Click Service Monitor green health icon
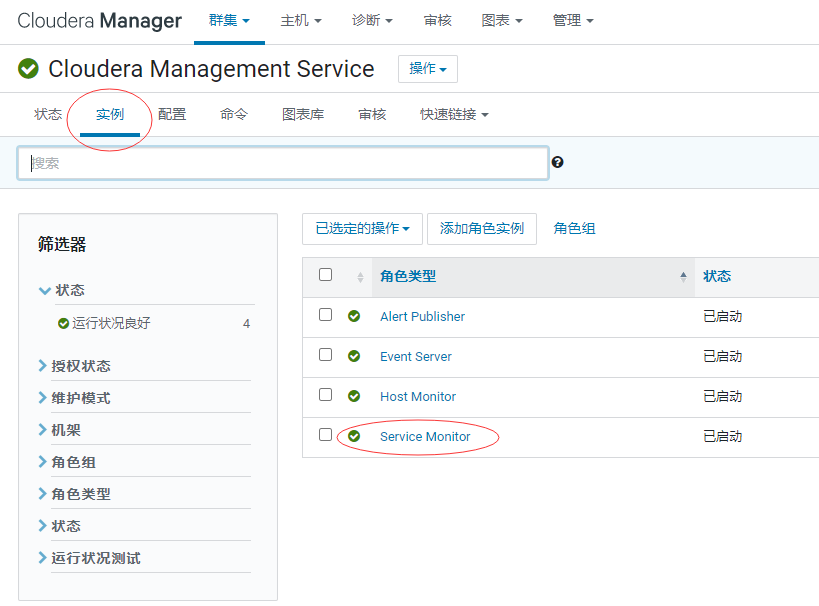This screenshot has height=606, width=819. [x=354, y=436]
